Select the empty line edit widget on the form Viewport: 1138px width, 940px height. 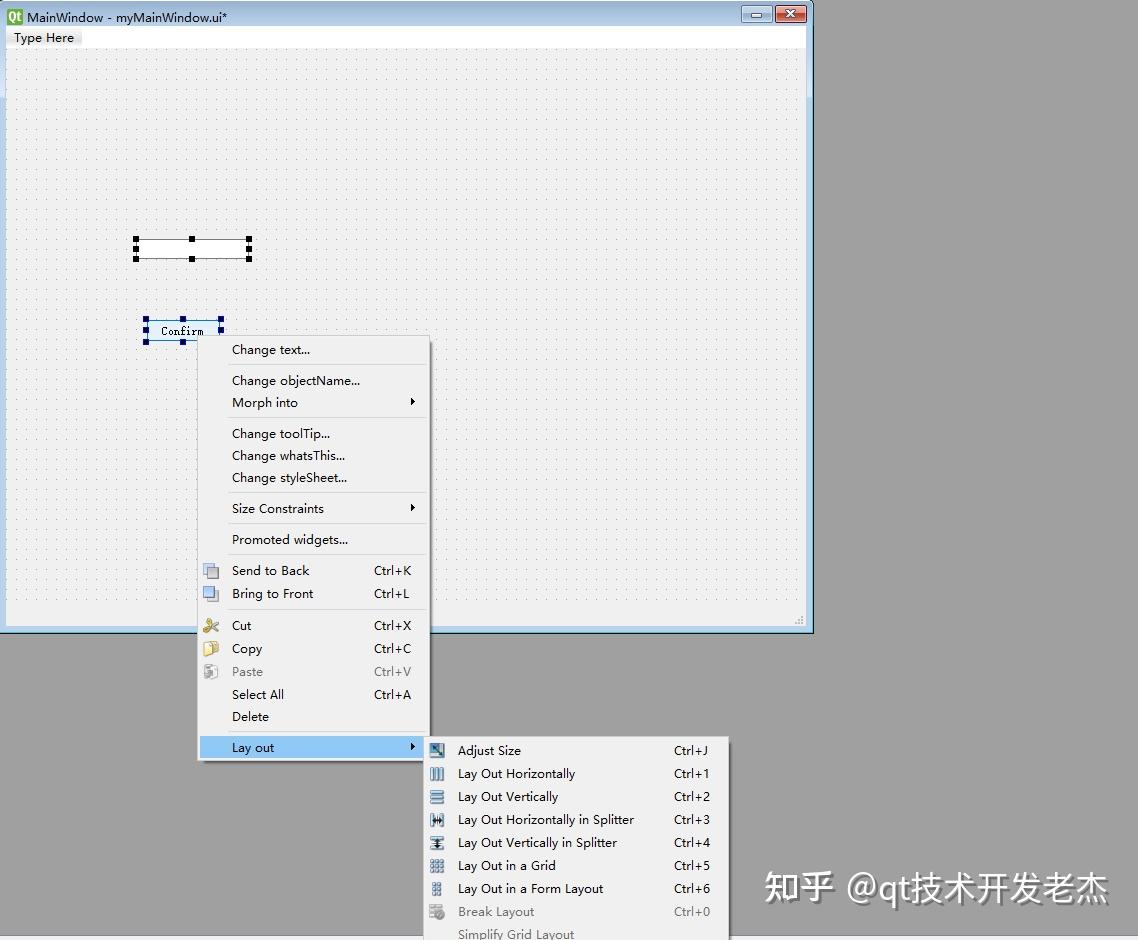[x=192, y=248]
